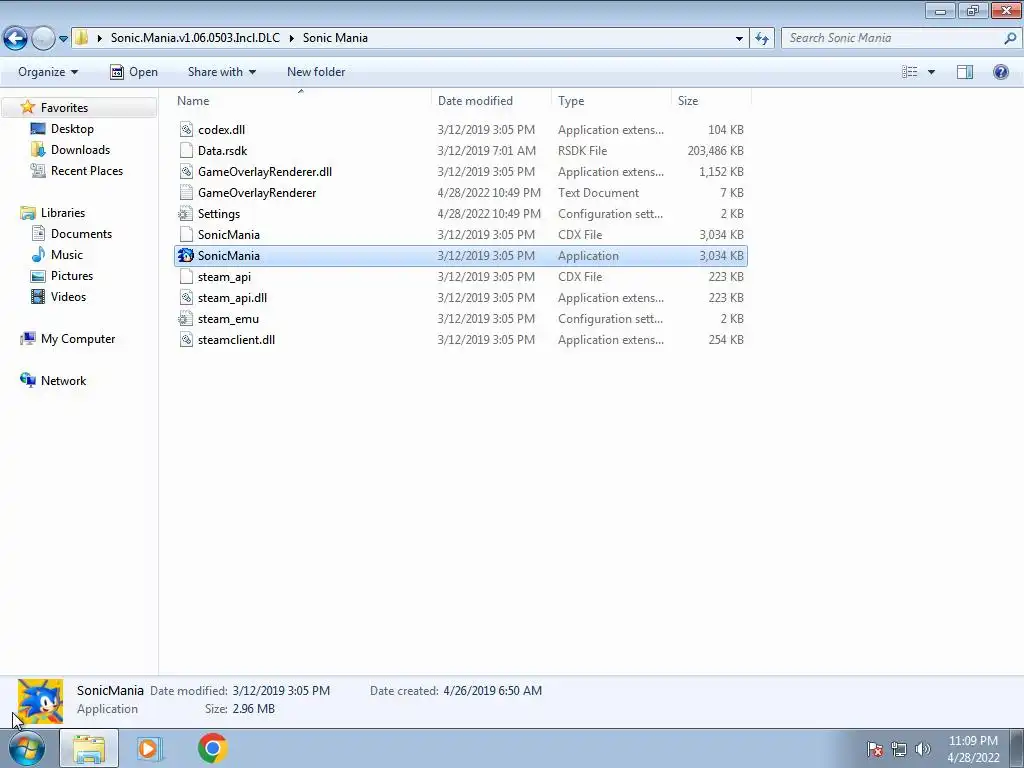The height and width of the screenshot is (768, 1024).
Task: Open the volume speaker tray icon
Action: [x=923, y=749]
